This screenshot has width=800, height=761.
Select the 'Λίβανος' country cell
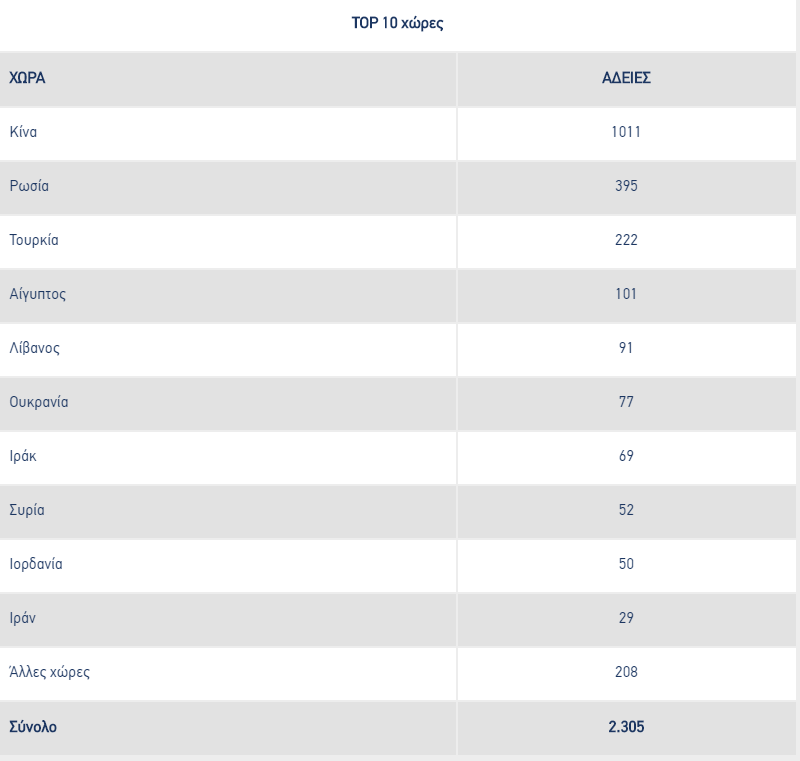click(35, 348)
